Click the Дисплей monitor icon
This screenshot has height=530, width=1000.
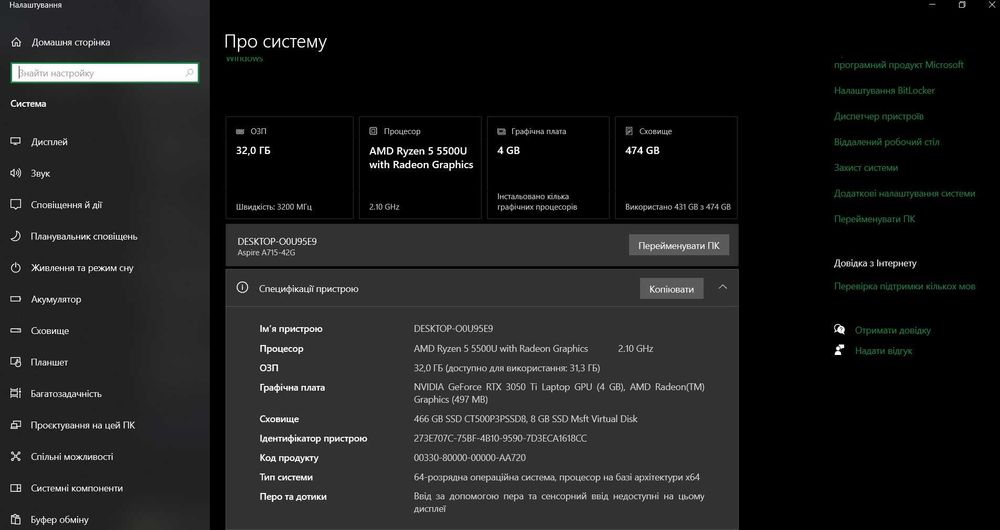pyautogui.click(x=16, y=142)
